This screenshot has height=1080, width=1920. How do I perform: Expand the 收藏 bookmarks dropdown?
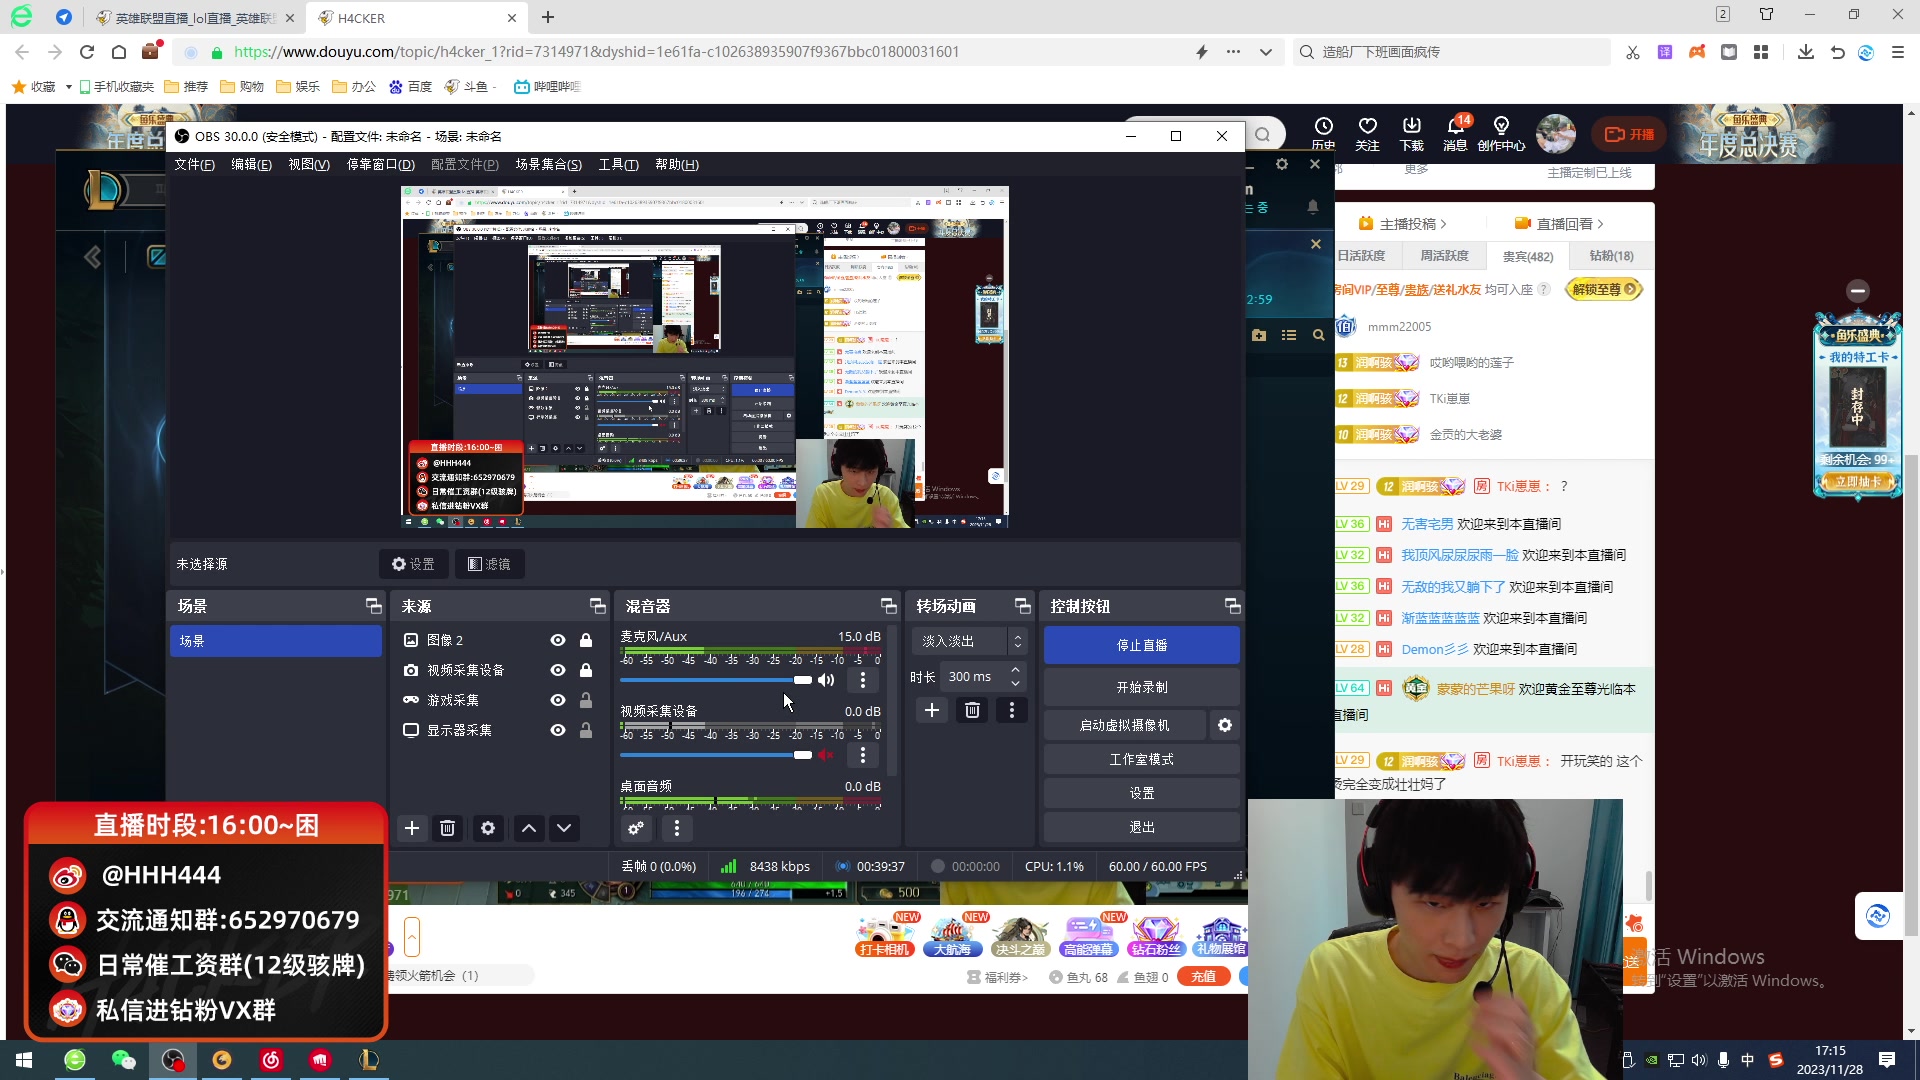coord(68,87)
